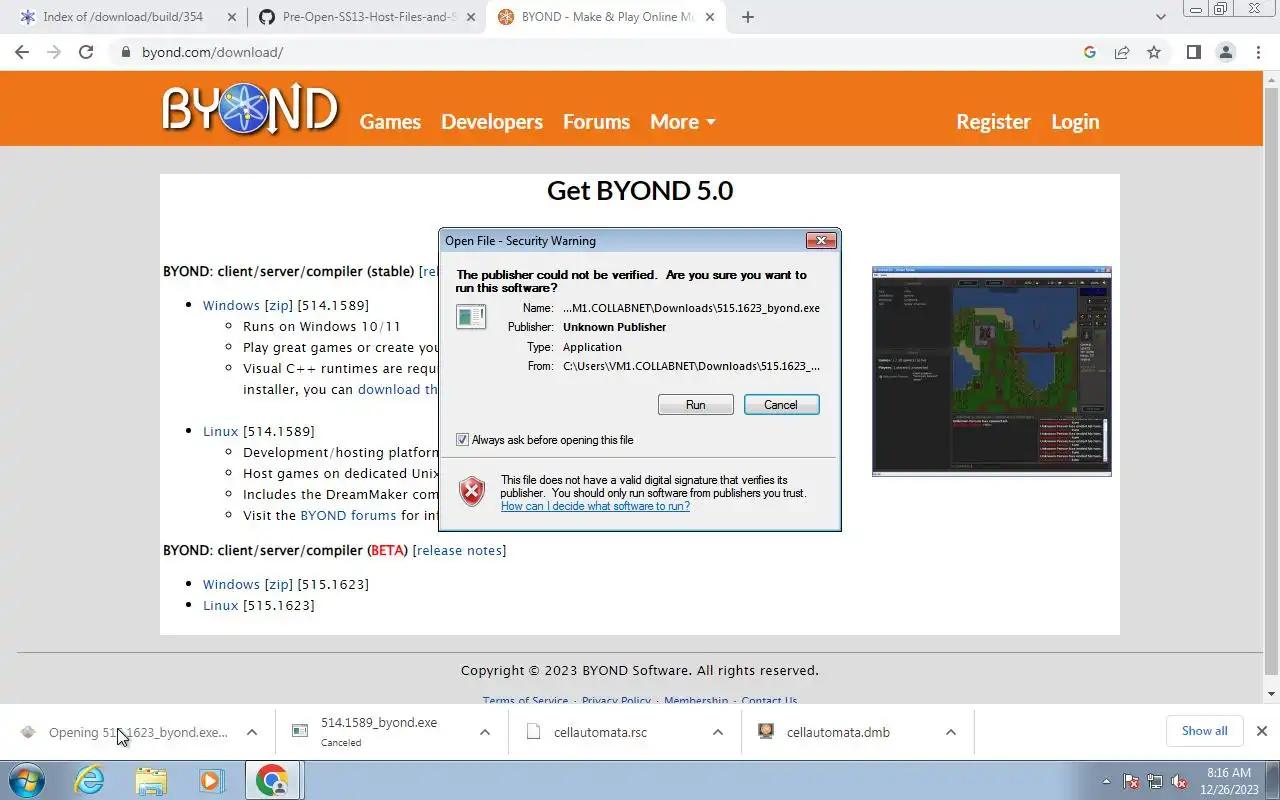Image resolution: width=1280 pixels, height=800 pixels.
Task: Click the taskbar clock
Action: pyautogui.click(x=1228, y=781)
